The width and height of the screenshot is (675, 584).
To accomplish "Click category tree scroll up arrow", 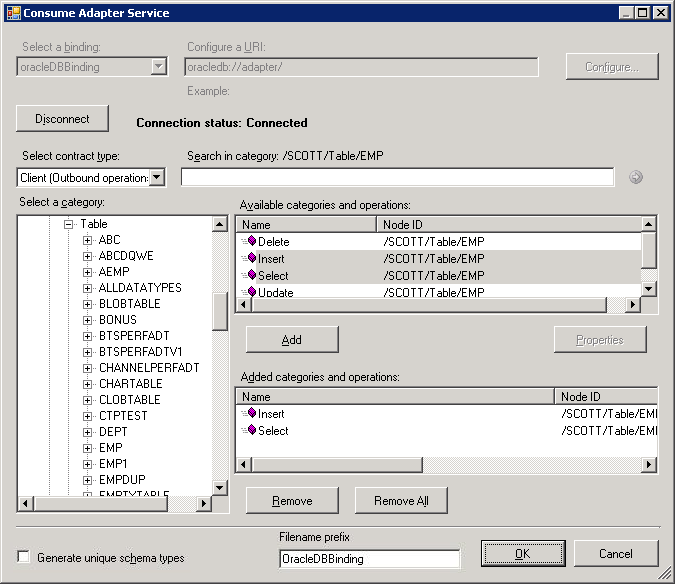I will click(x=220, y=224).
